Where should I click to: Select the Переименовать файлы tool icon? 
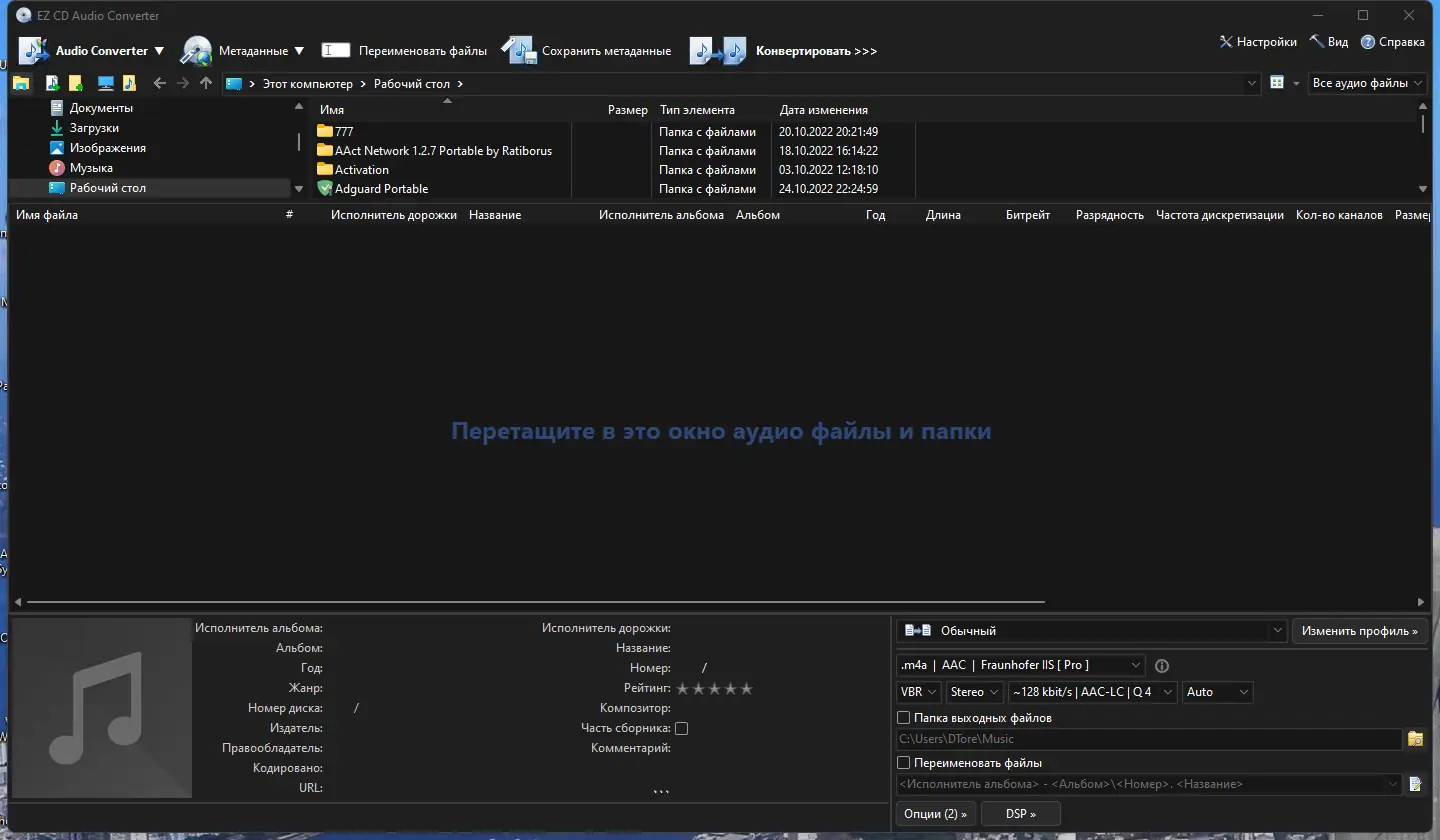pos(335,50)
